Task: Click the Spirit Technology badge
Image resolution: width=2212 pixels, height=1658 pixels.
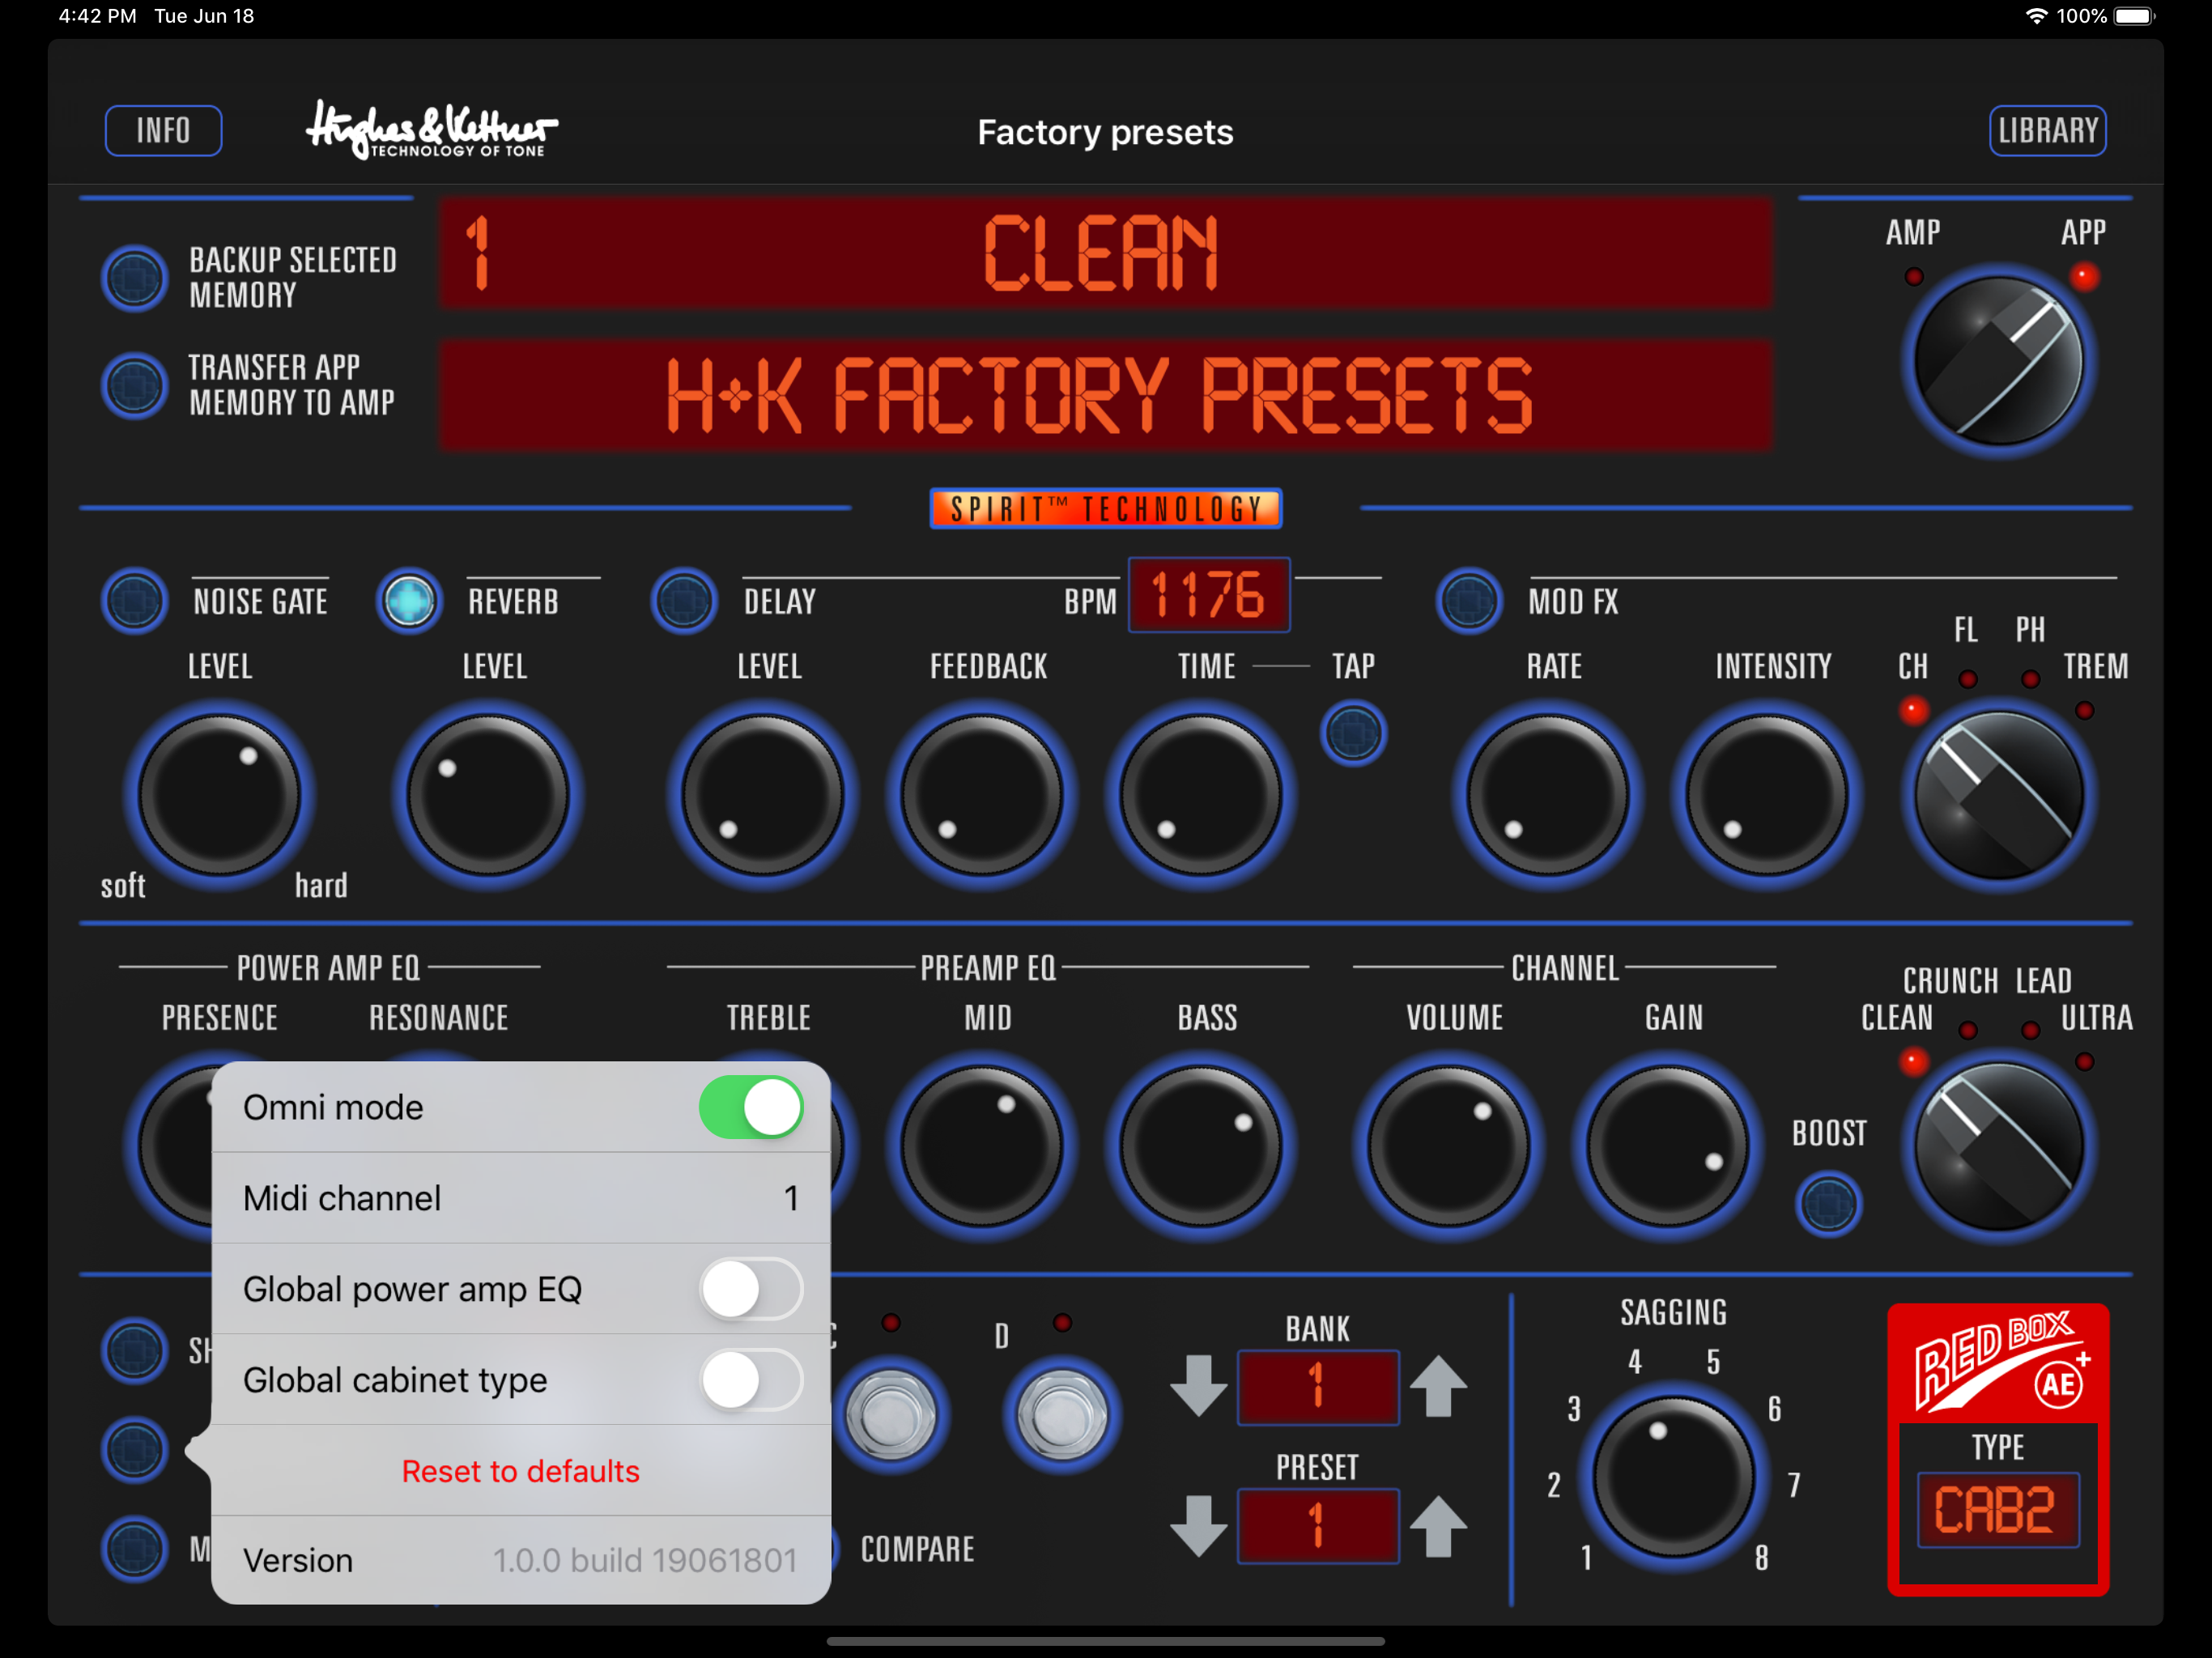Action: click(1105, 508)
